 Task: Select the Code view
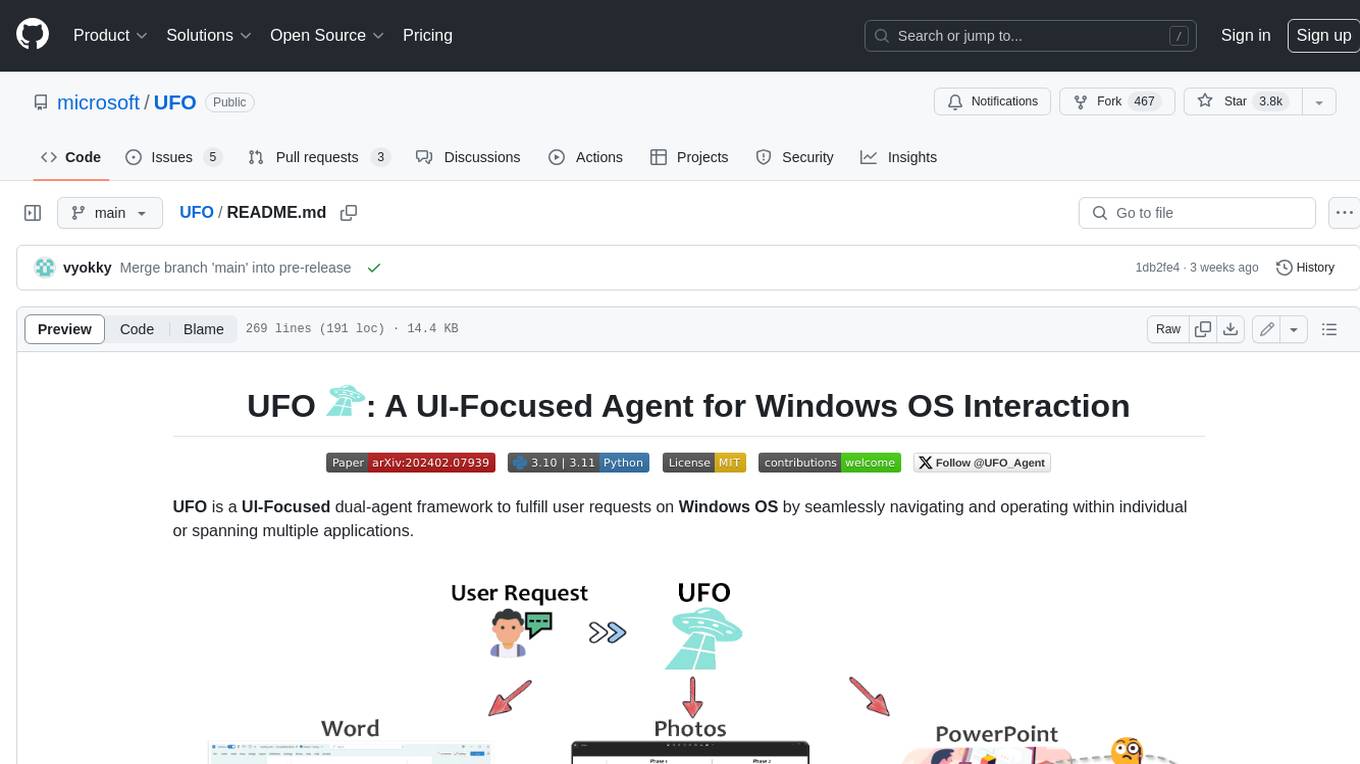click(x=137, y=329)
